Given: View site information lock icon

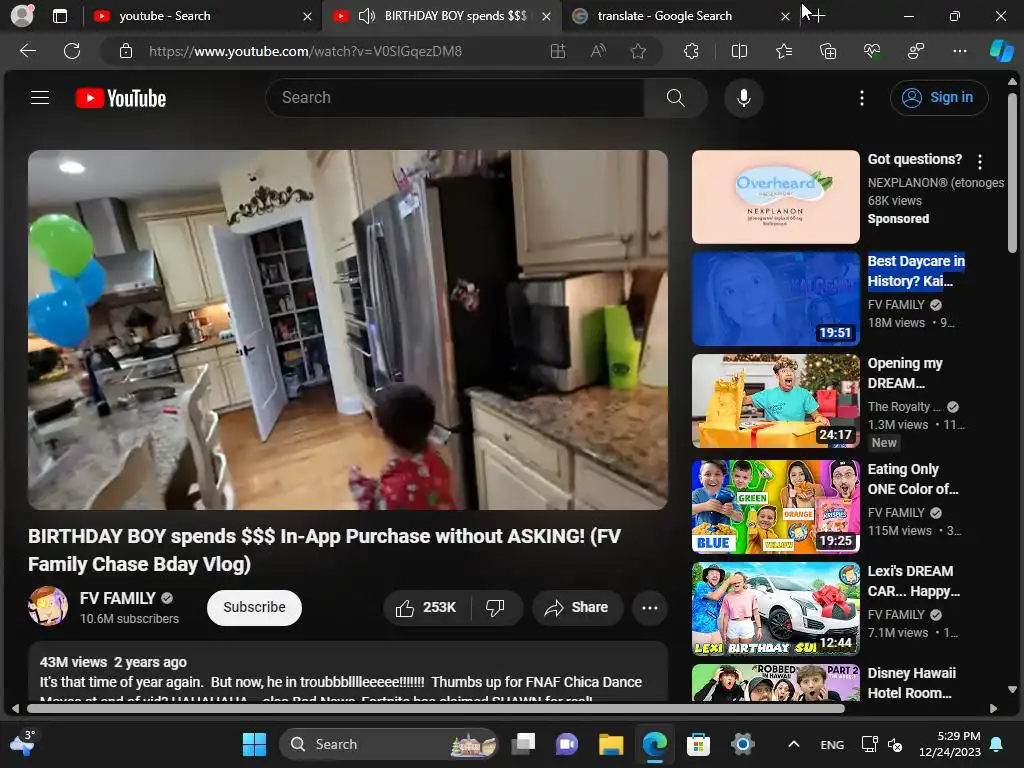Looking at the screenshot, I should [x=126, y=51].
